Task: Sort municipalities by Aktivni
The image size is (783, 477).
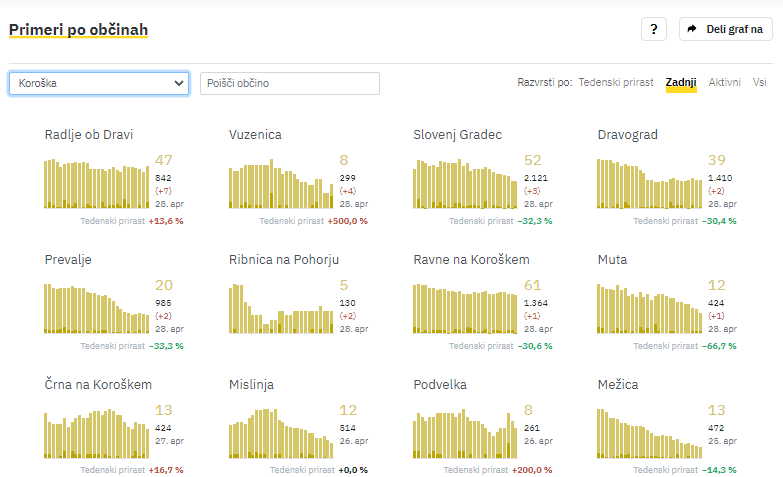Action: coord(725,82)
